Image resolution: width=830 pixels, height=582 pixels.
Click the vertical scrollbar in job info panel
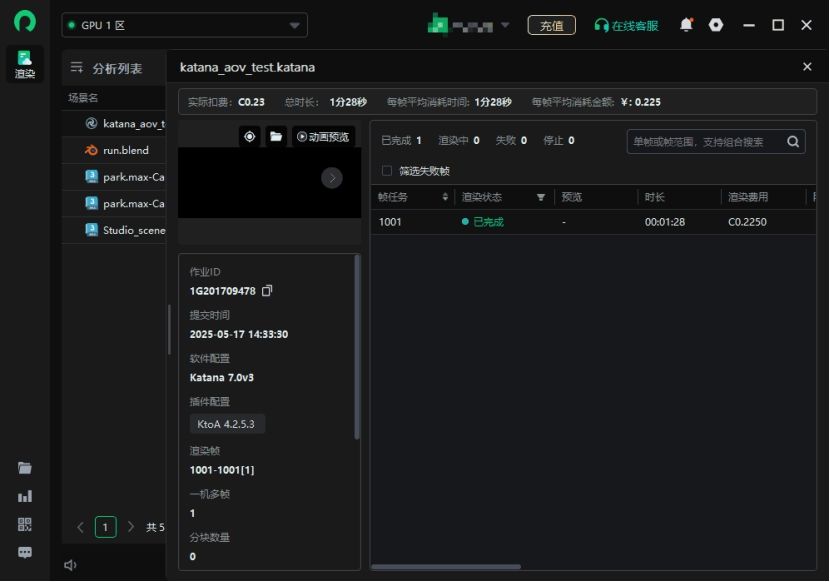tap(357, 347)
